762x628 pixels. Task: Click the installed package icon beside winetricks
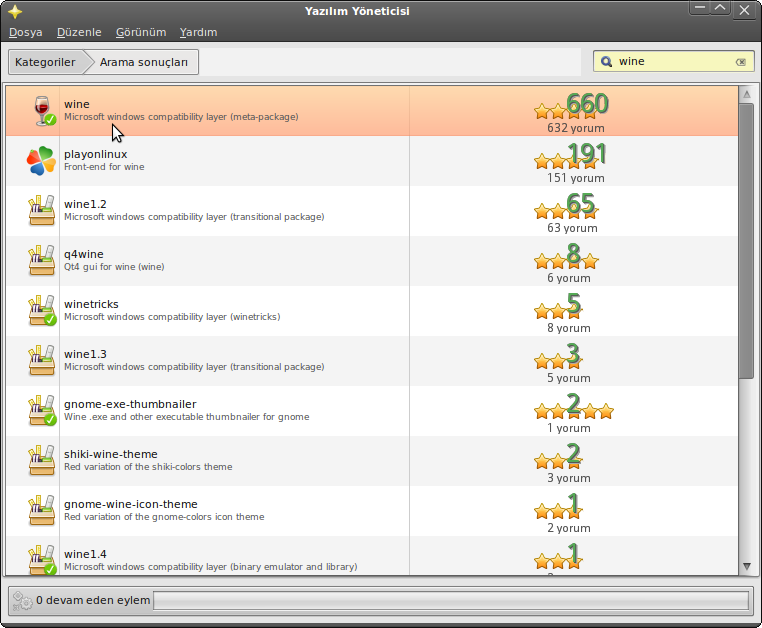[41, 311]
